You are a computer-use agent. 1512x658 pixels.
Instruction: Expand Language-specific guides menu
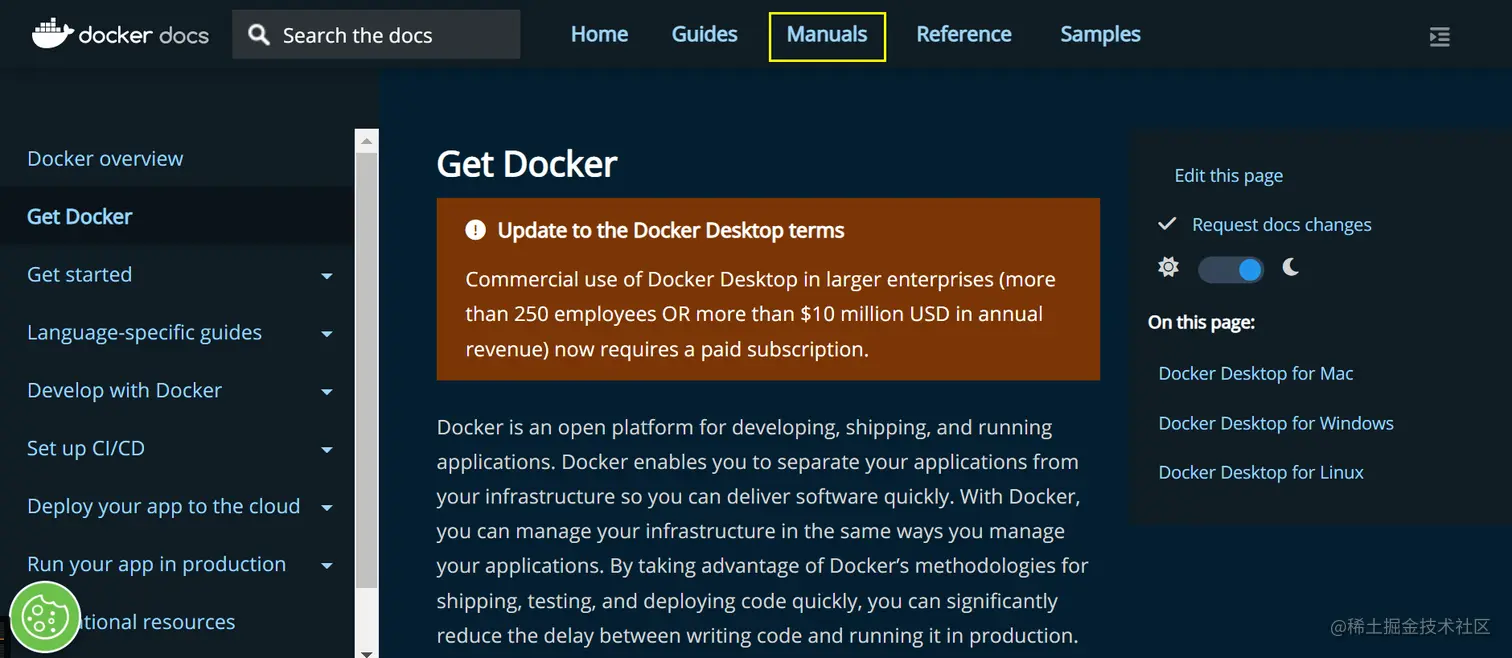pos(326,334)
